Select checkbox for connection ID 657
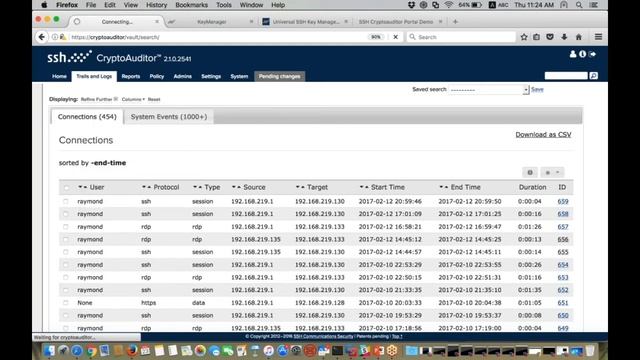 pos(66,227)
